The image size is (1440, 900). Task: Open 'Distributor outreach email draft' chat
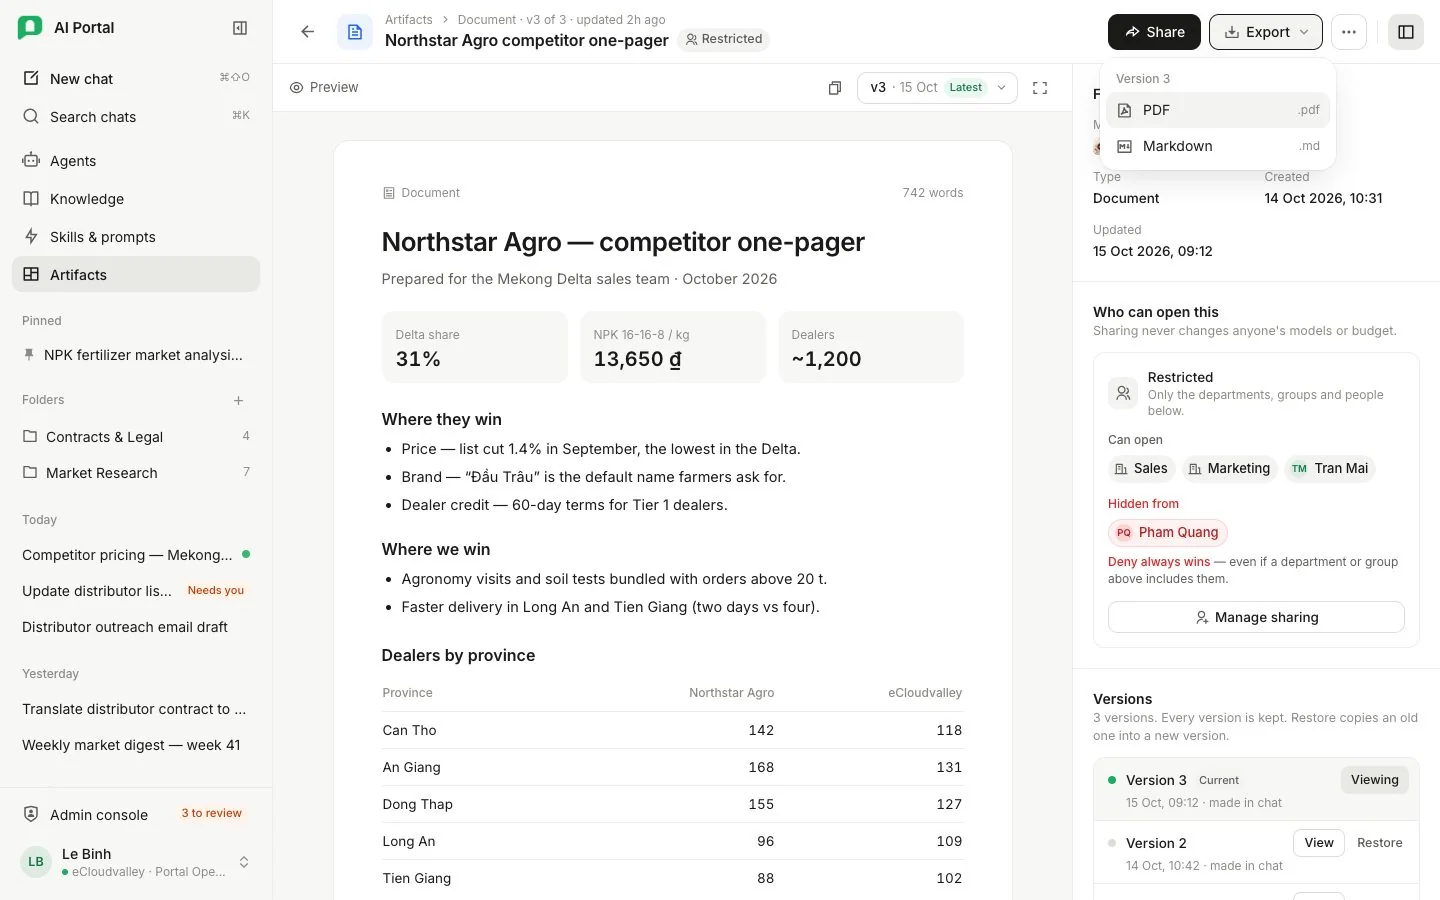point(136,627)
